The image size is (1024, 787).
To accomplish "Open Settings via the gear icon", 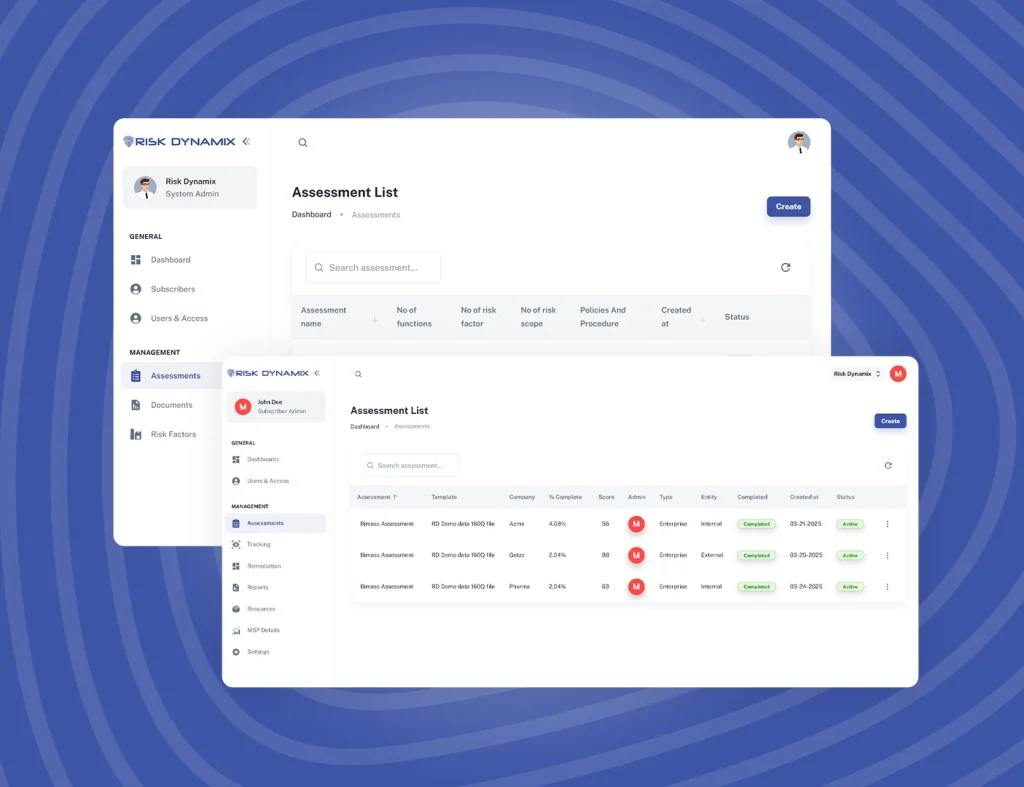I will 236,652.
